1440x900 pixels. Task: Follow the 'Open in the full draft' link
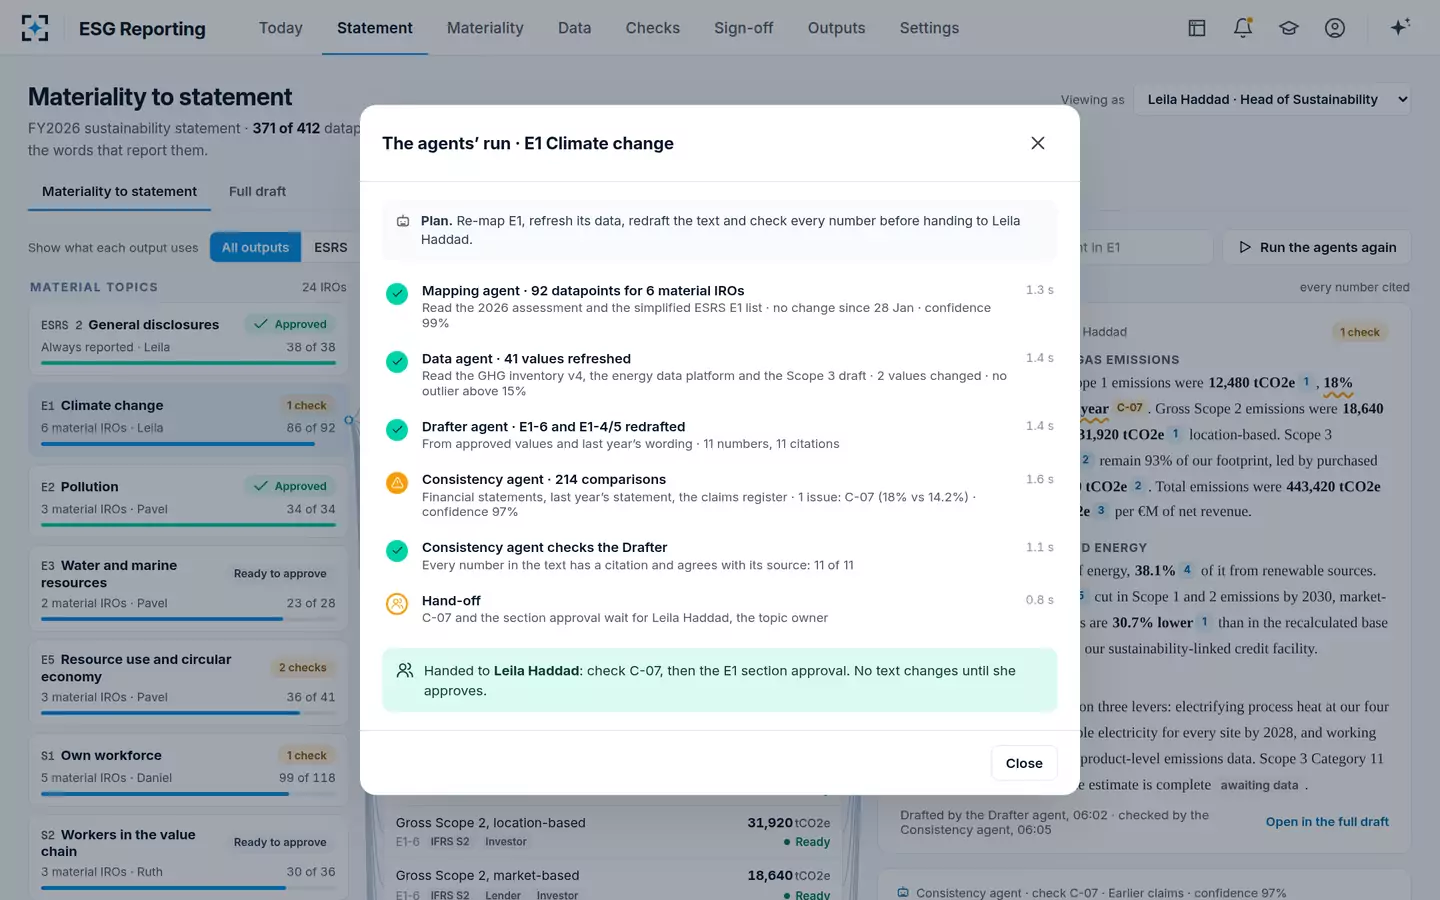(x=1327, y=822)
